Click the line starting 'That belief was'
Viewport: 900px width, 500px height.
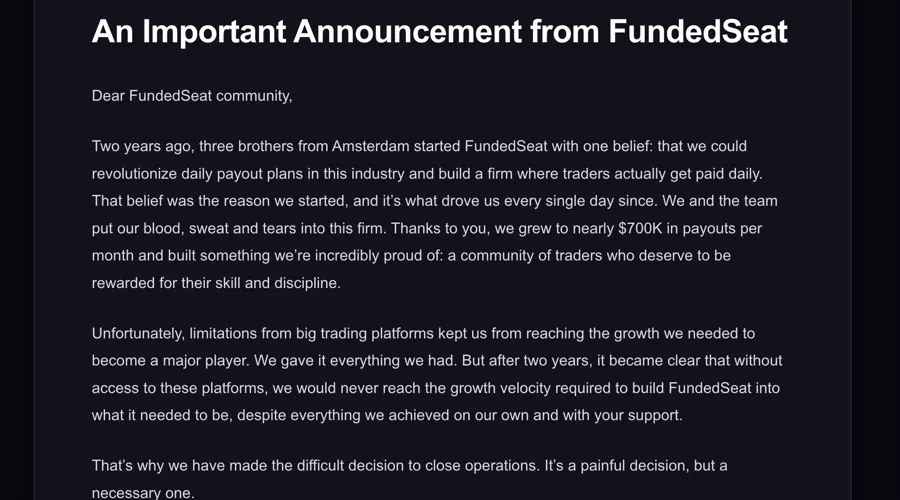pos(435,201)
